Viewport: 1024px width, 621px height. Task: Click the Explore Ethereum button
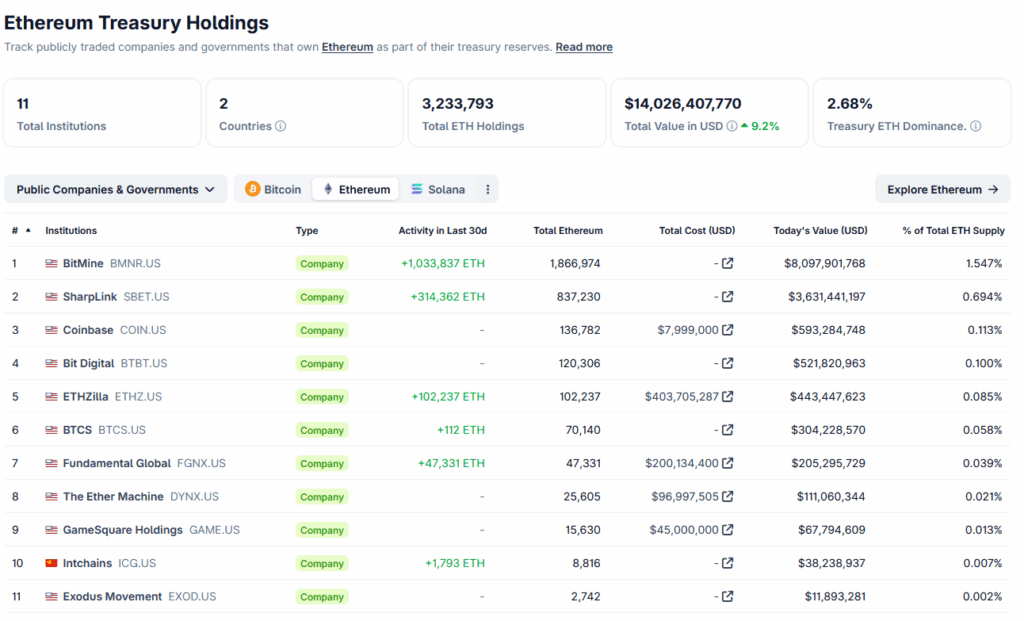tap(942, 189)
